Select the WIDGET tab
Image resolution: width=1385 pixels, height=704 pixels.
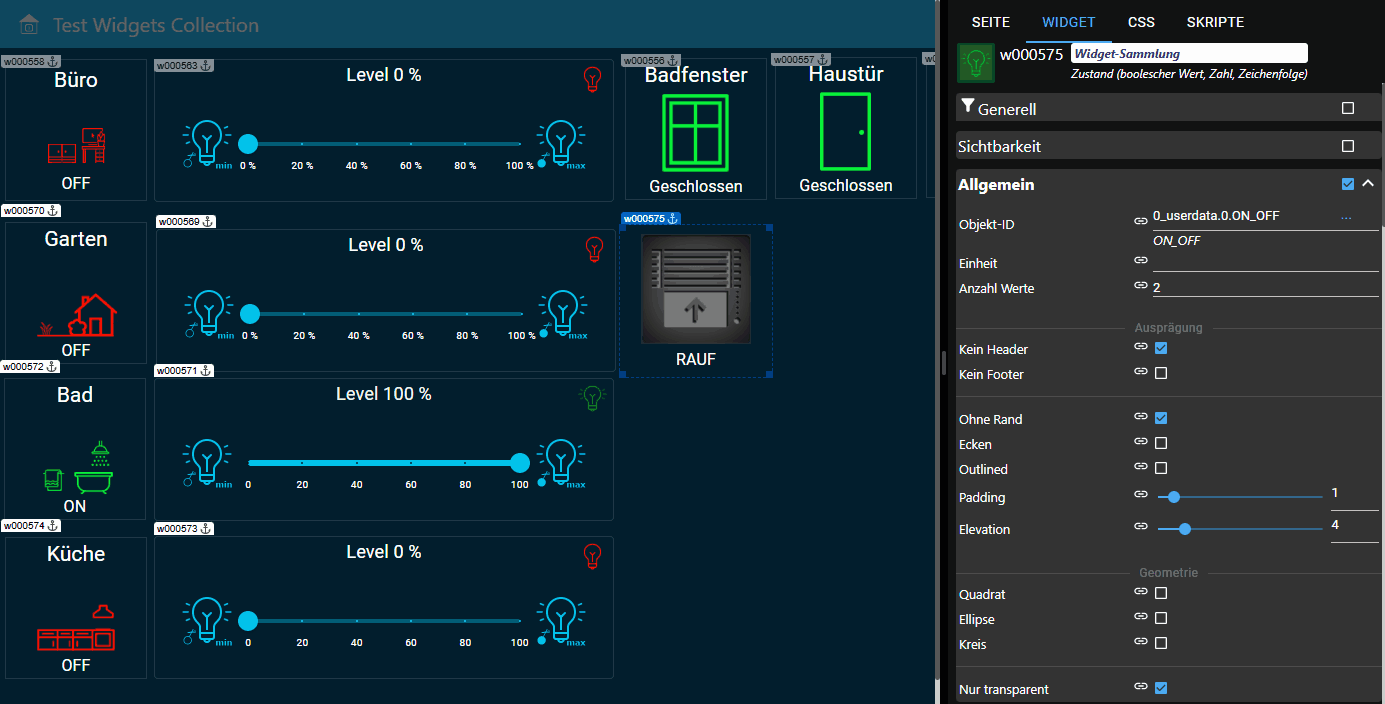point(1068,22)
